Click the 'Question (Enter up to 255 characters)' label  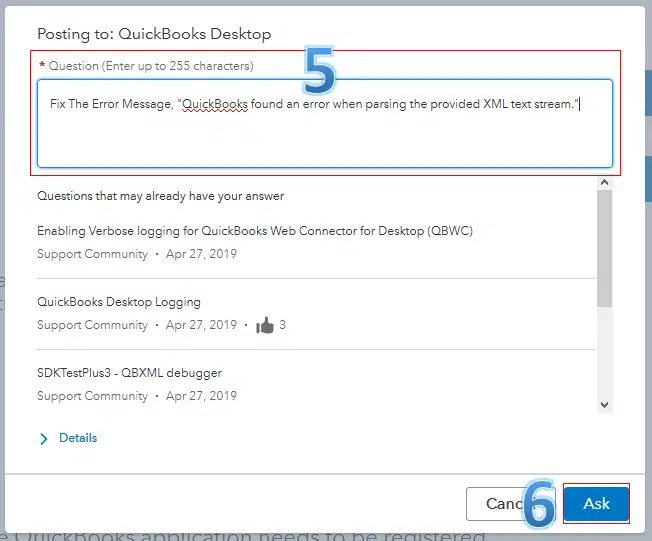tap(151, 66)
